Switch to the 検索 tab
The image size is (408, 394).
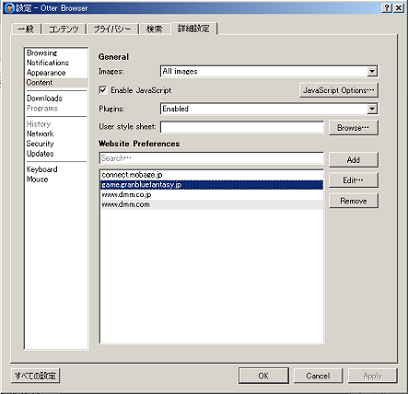point(154,29)
